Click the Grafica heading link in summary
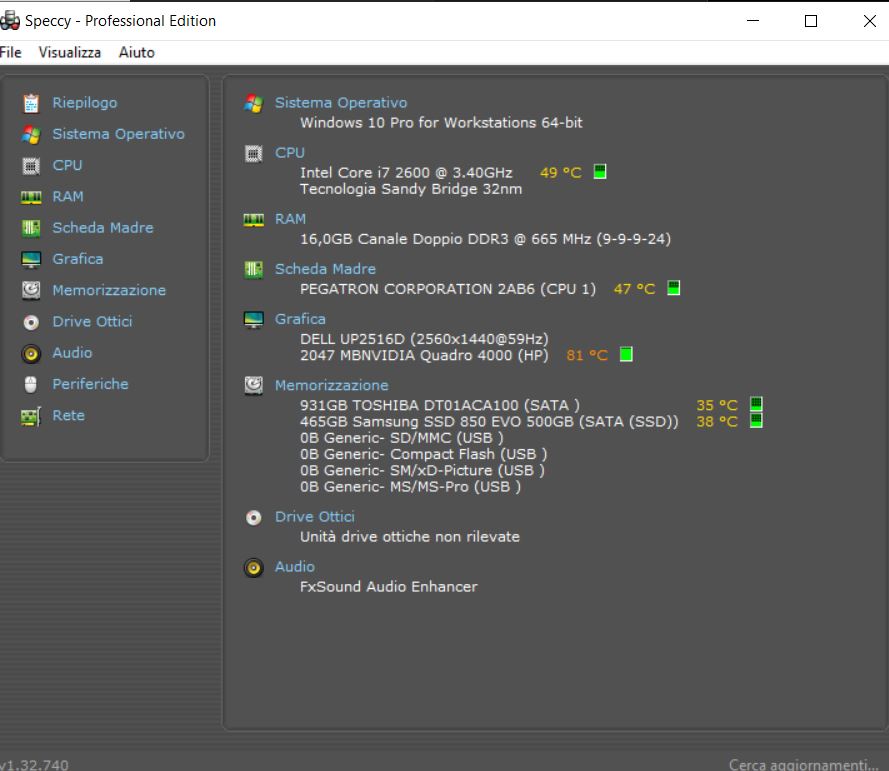Image resolution: width=889 pixels, height=771 pixels. pos(300,319)
